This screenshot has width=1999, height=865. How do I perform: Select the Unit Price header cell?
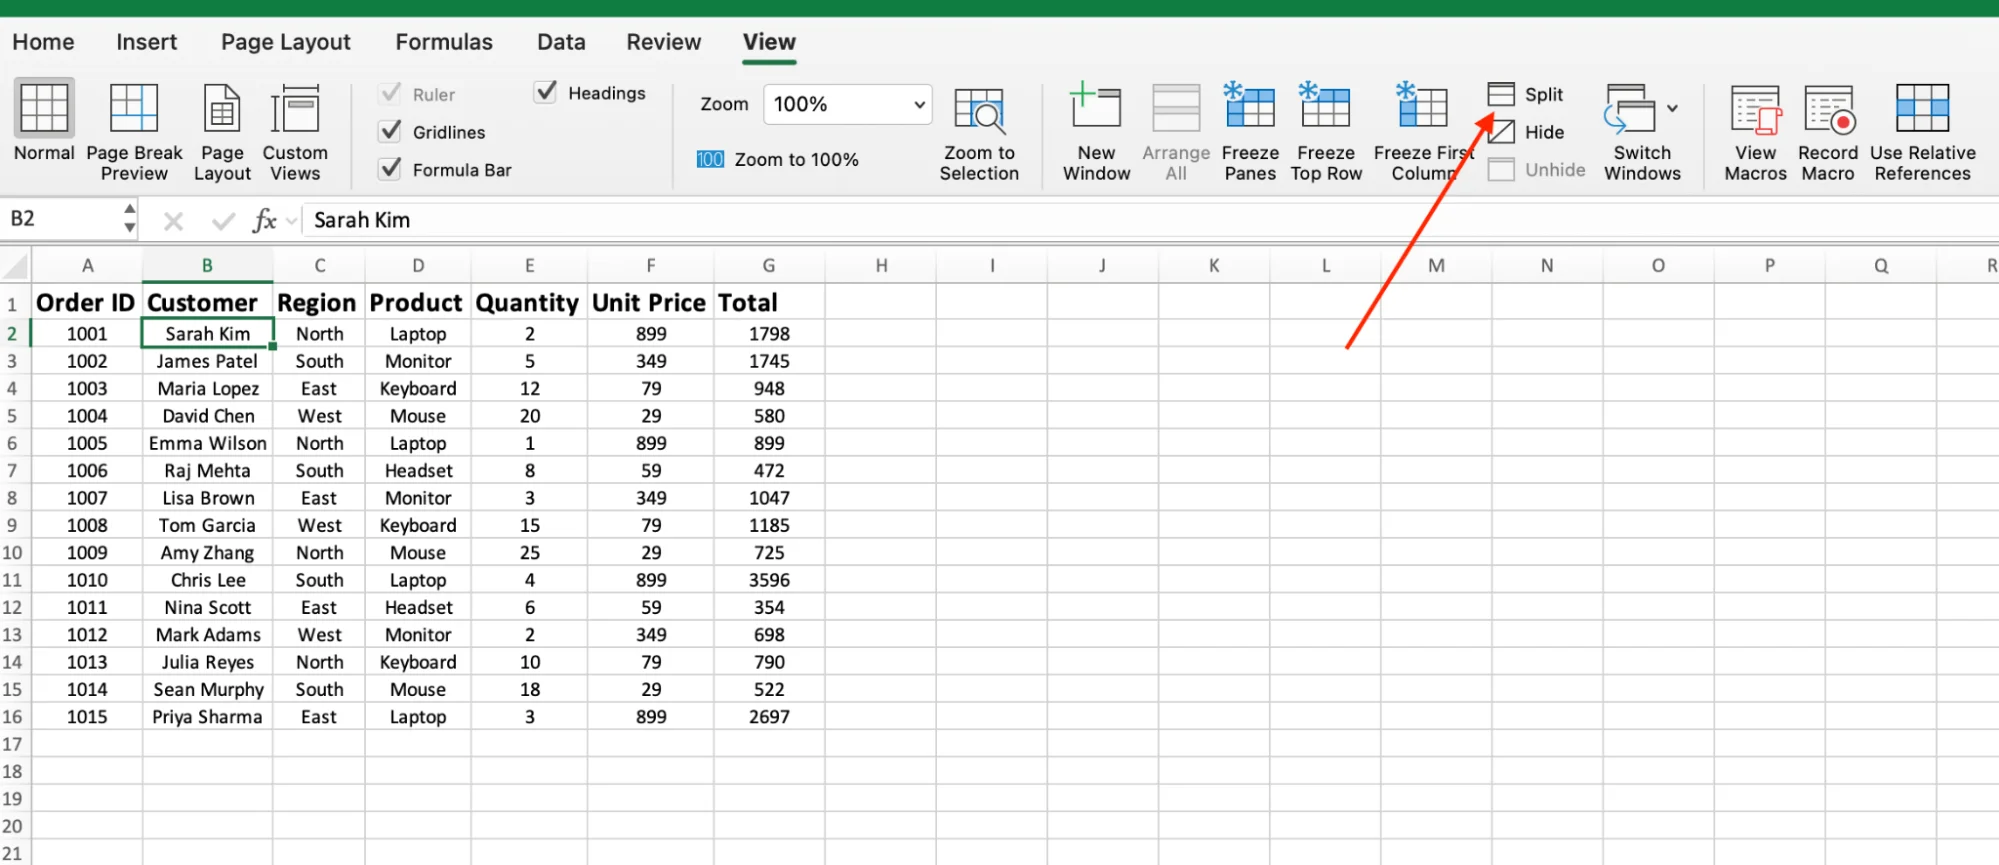pyautogui.click(x=650, y=303)
